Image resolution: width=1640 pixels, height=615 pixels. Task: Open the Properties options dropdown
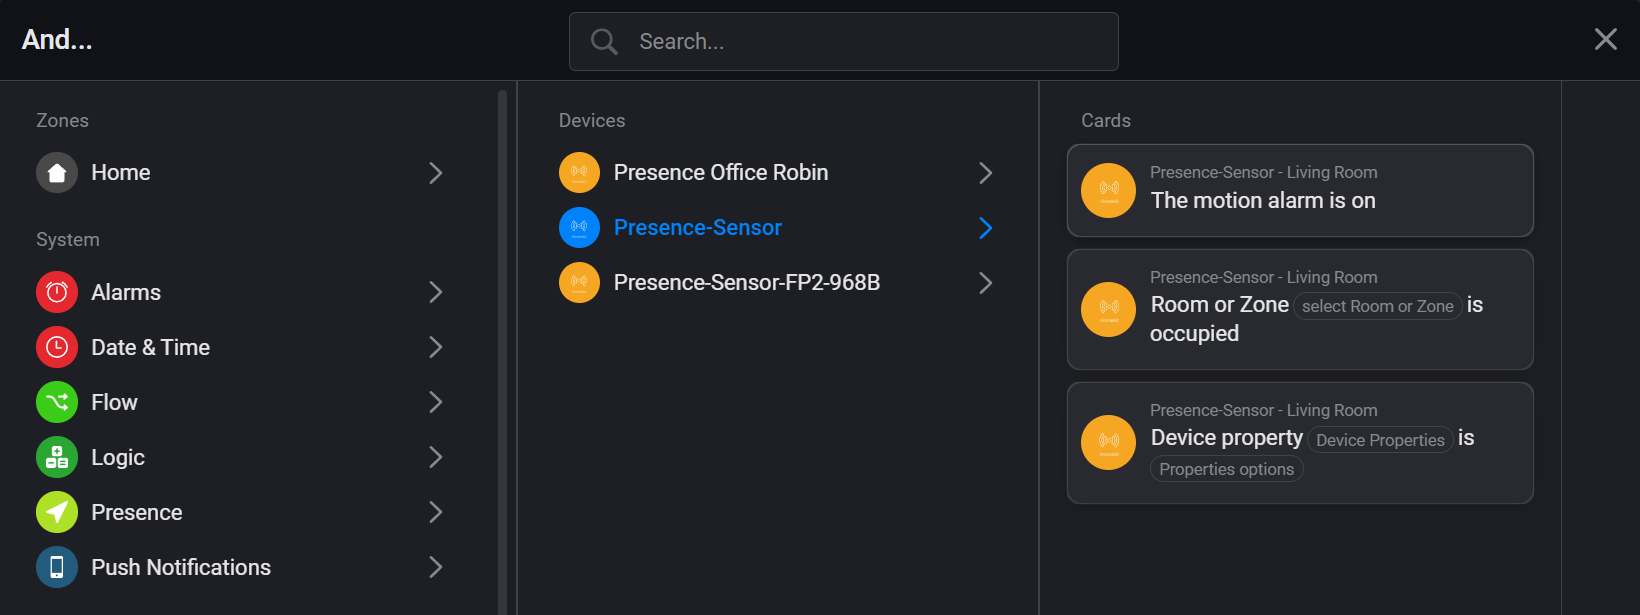pyautogui.click(x=1226, y=469)
